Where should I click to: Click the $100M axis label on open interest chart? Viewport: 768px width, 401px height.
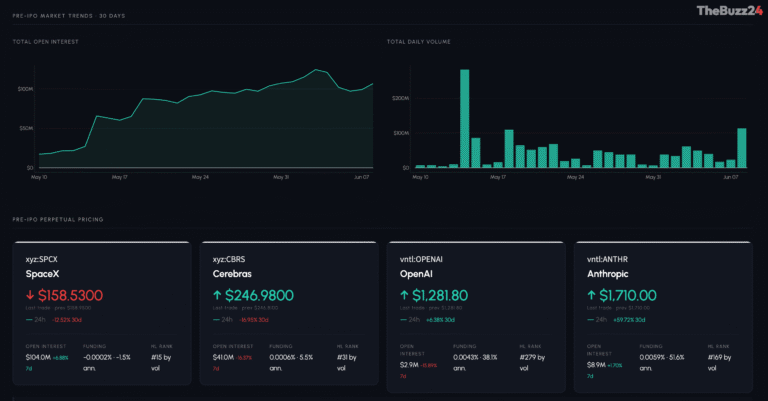coord(25,89)
